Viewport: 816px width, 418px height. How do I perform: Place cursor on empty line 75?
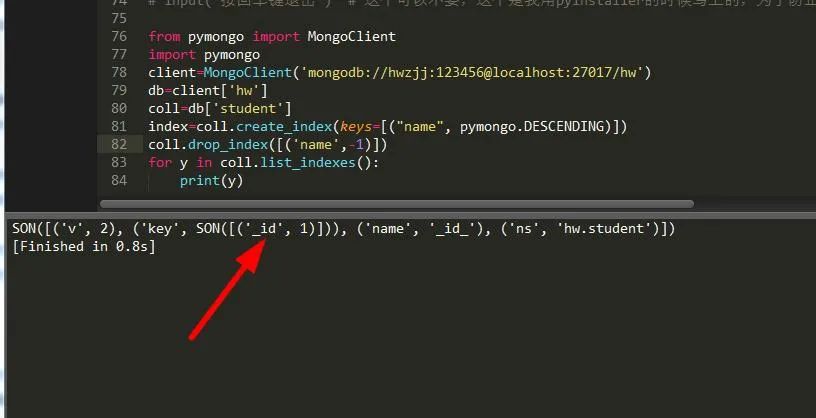468,19
